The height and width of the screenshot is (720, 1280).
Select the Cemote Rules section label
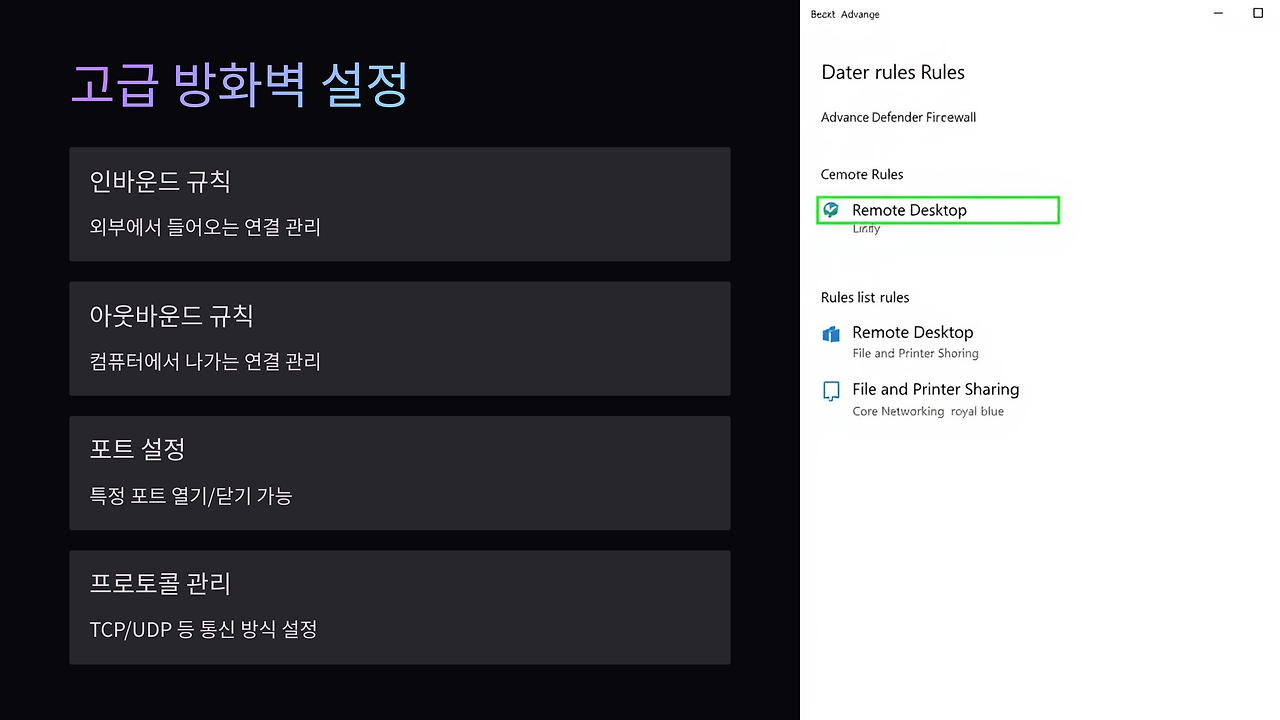coord(861,174)
